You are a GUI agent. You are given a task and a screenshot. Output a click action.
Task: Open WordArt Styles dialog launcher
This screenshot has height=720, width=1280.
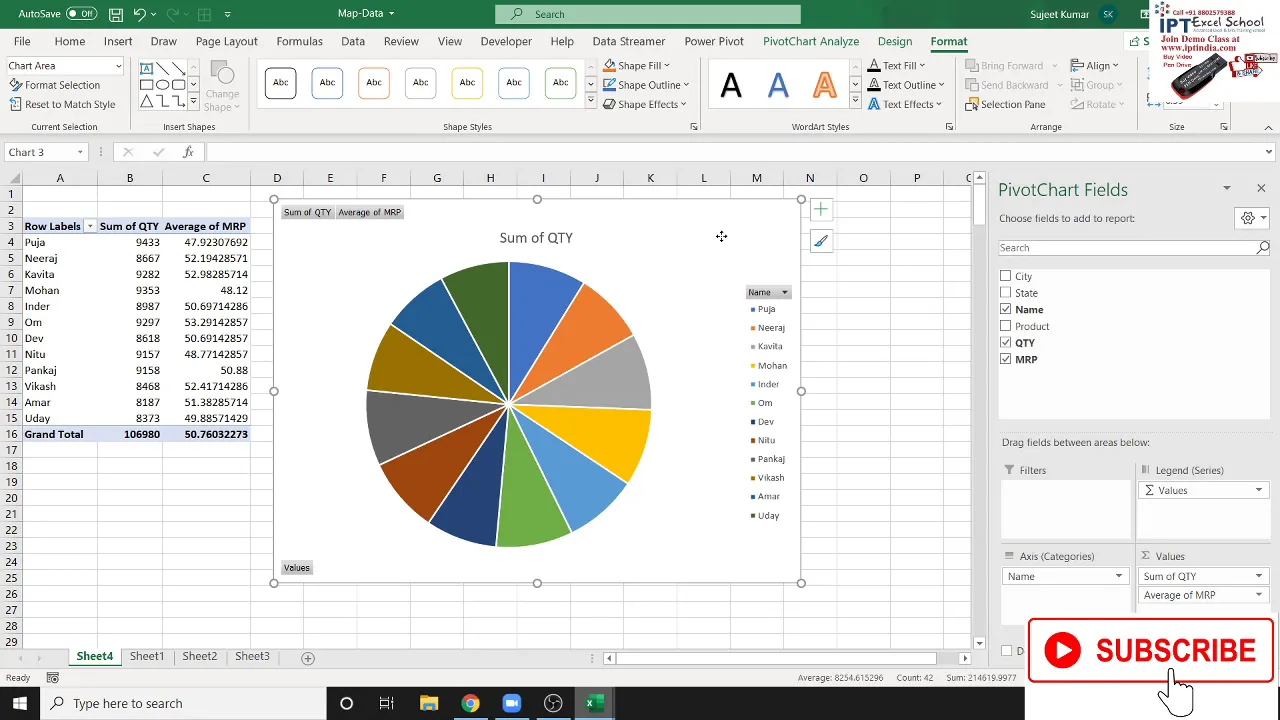pyautogui.click(x=950, y=127)
